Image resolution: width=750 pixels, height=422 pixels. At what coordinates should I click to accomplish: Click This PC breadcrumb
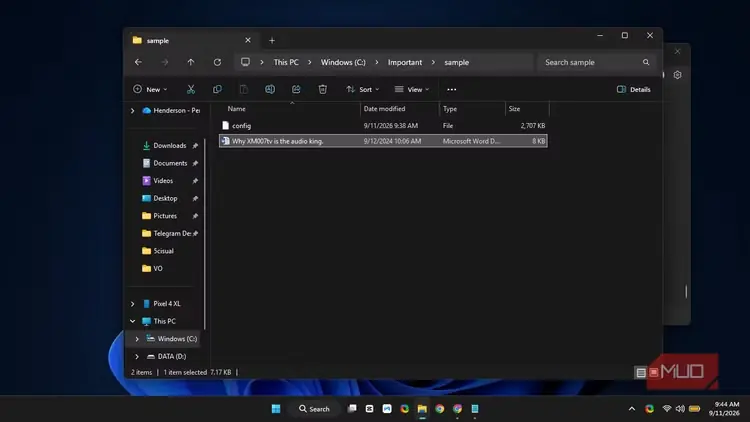pos(286,62)
